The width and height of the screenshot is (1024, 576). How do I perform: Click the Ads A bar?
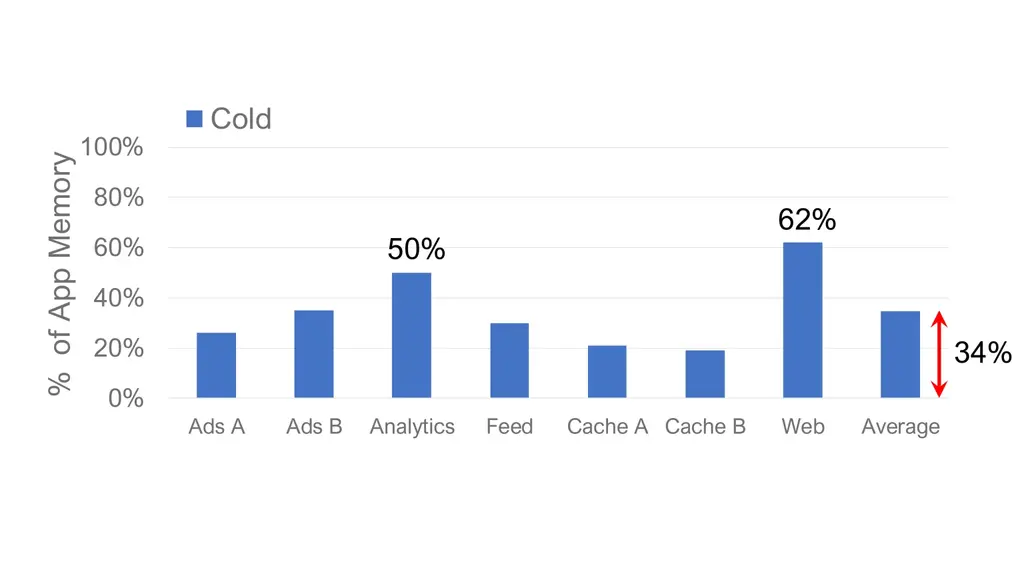tap(216, 365)
